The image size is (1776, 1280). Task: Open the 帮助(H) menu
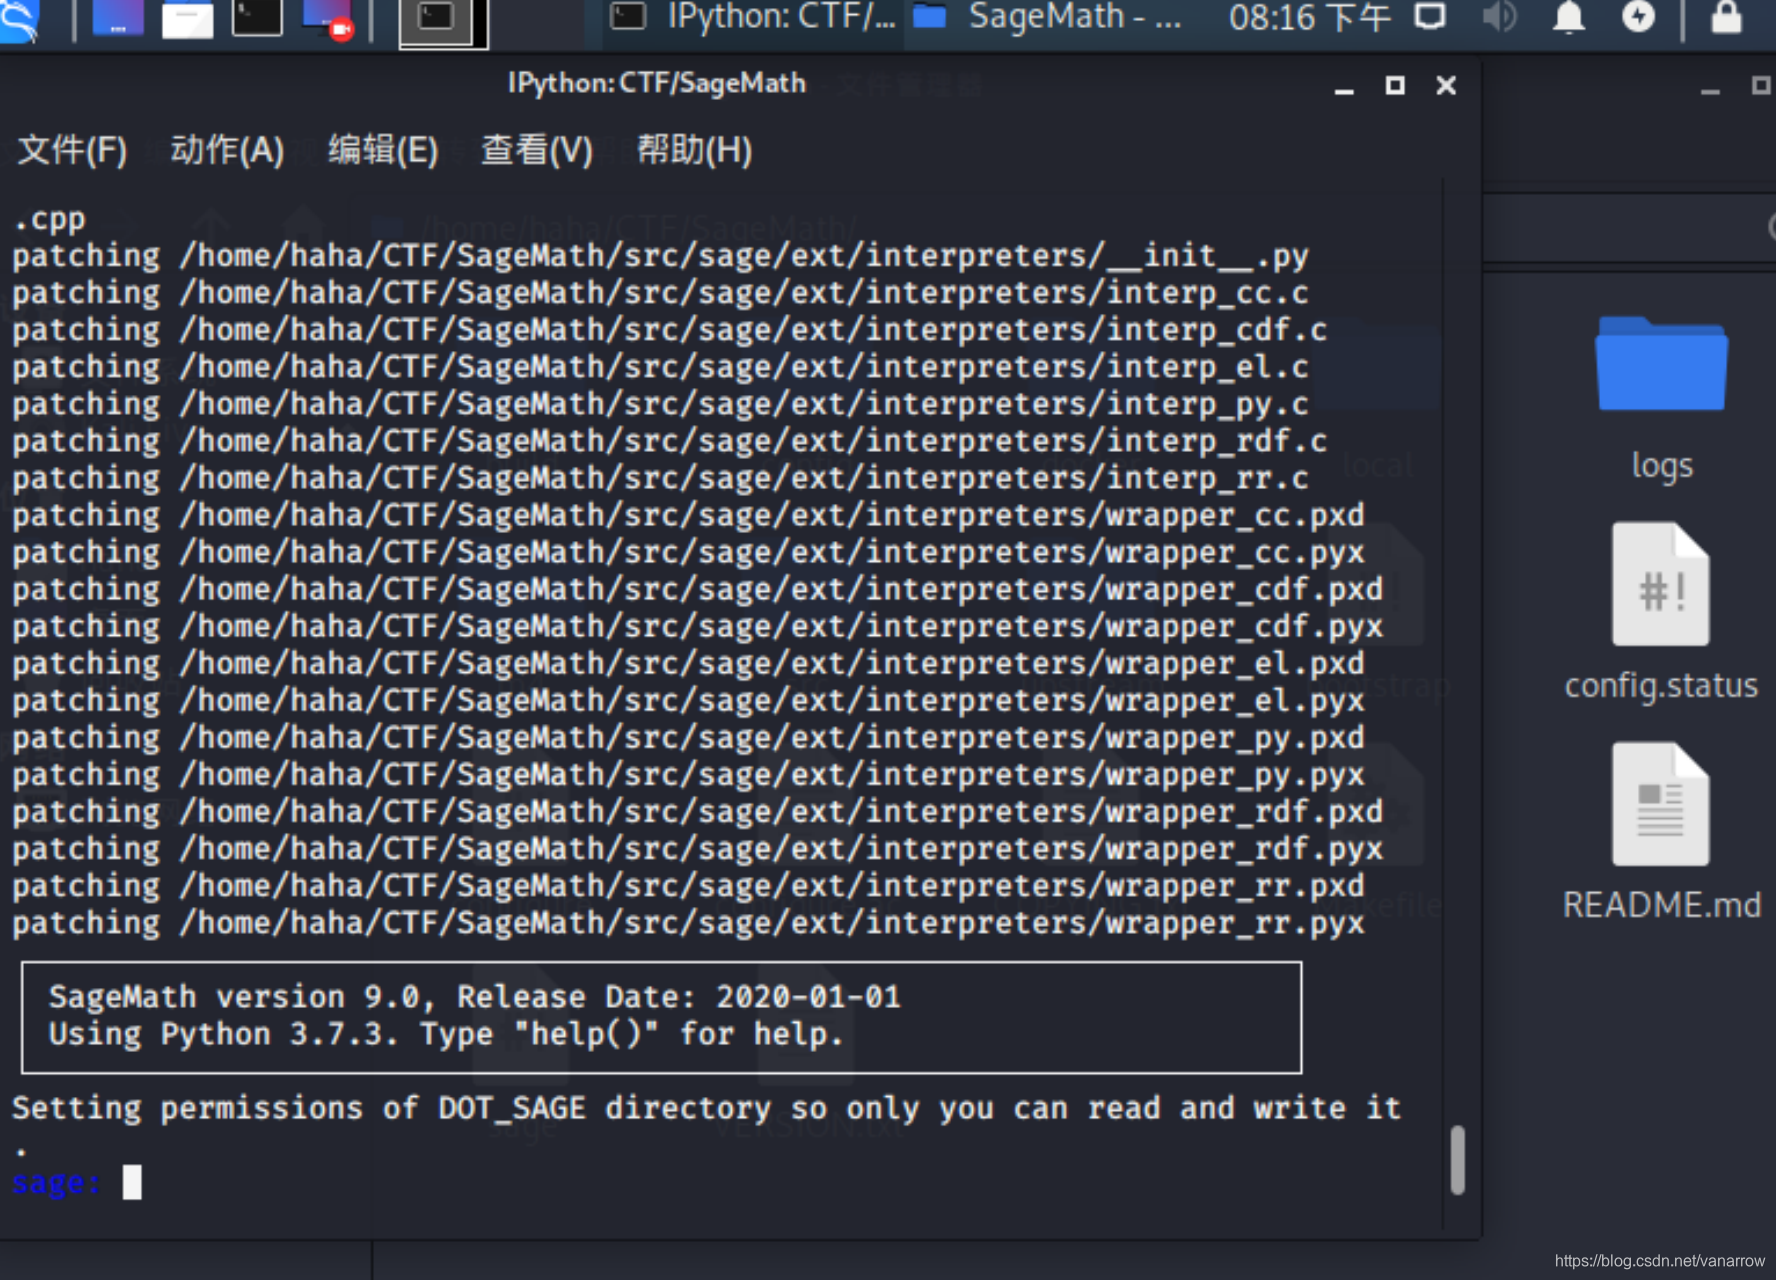click(695, 150)
